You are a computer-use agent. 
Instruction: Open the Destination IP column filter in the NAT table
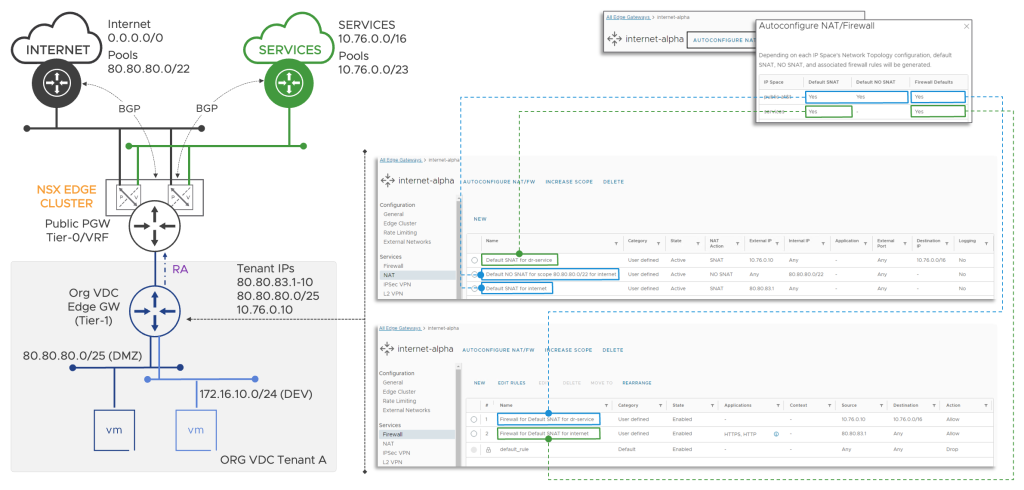[x=946, y=243]
